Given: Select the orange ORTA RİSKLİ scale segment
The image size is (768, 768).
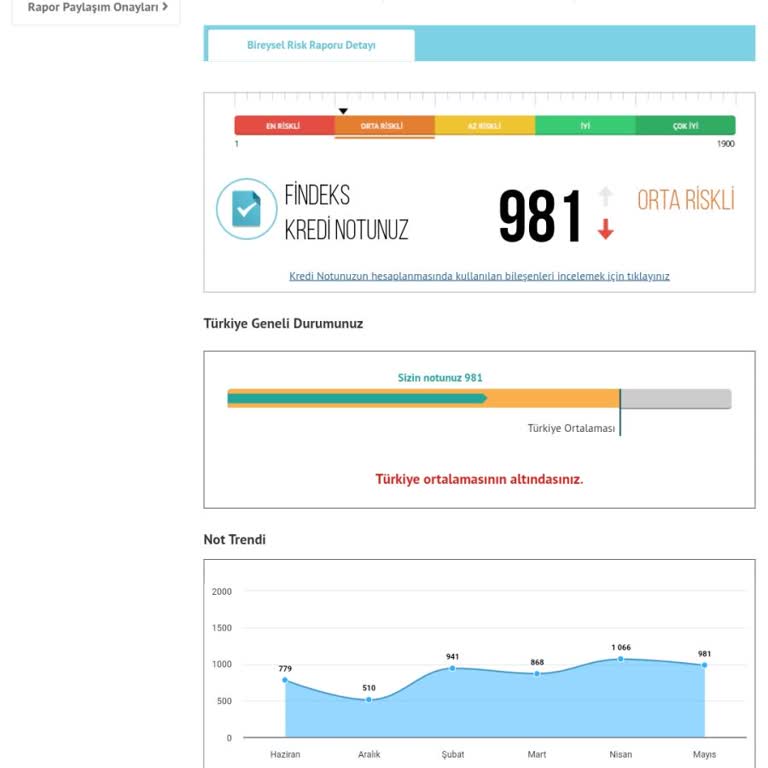Looking at the screenshot, I should pos(384,126).
